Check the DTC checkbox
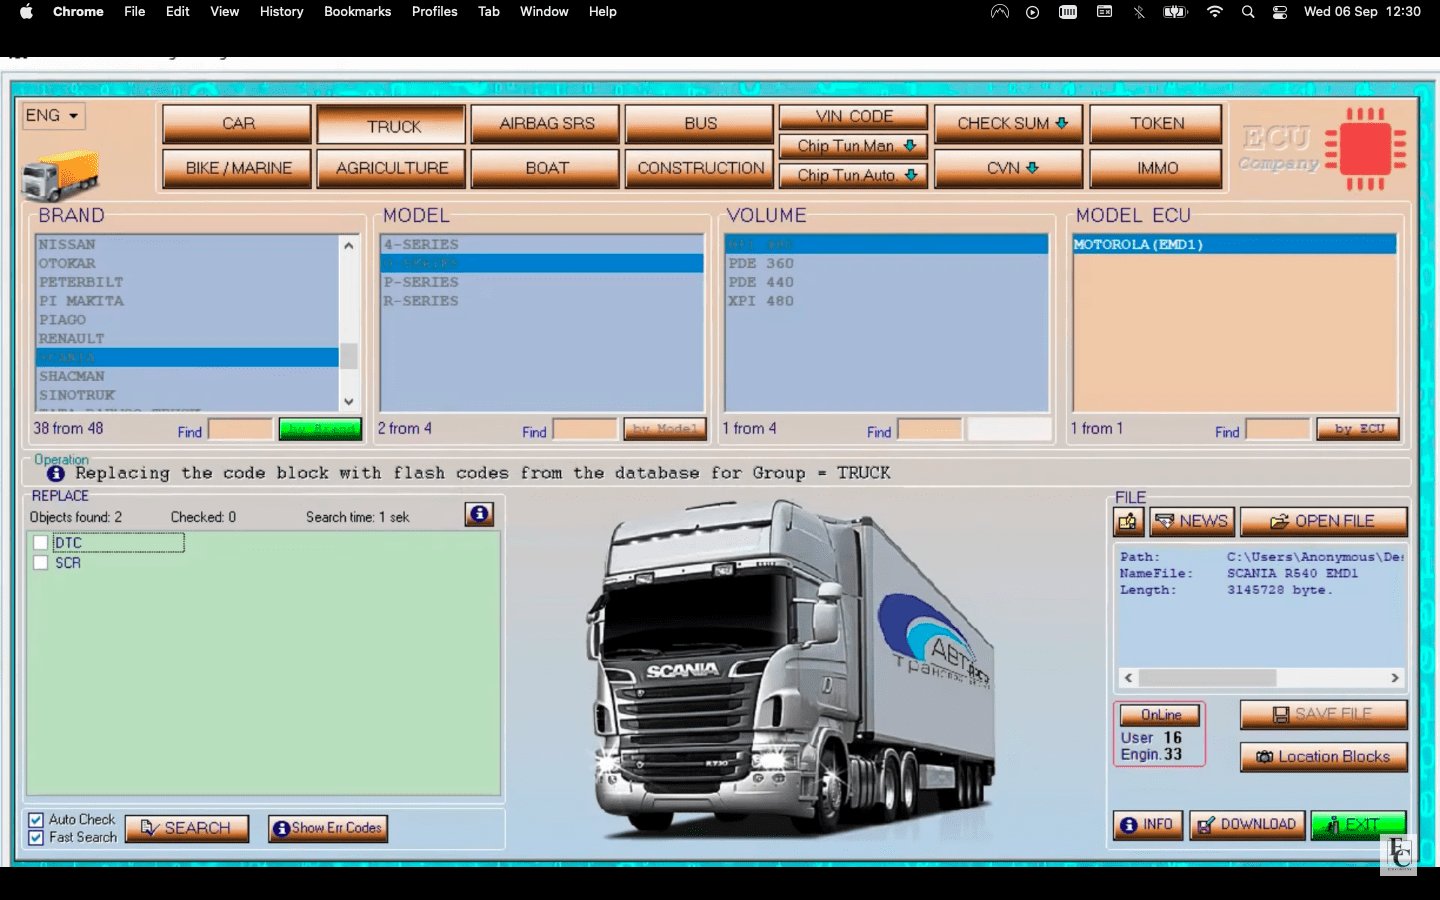Screen dimensions: 1440x900 point(41,543)
